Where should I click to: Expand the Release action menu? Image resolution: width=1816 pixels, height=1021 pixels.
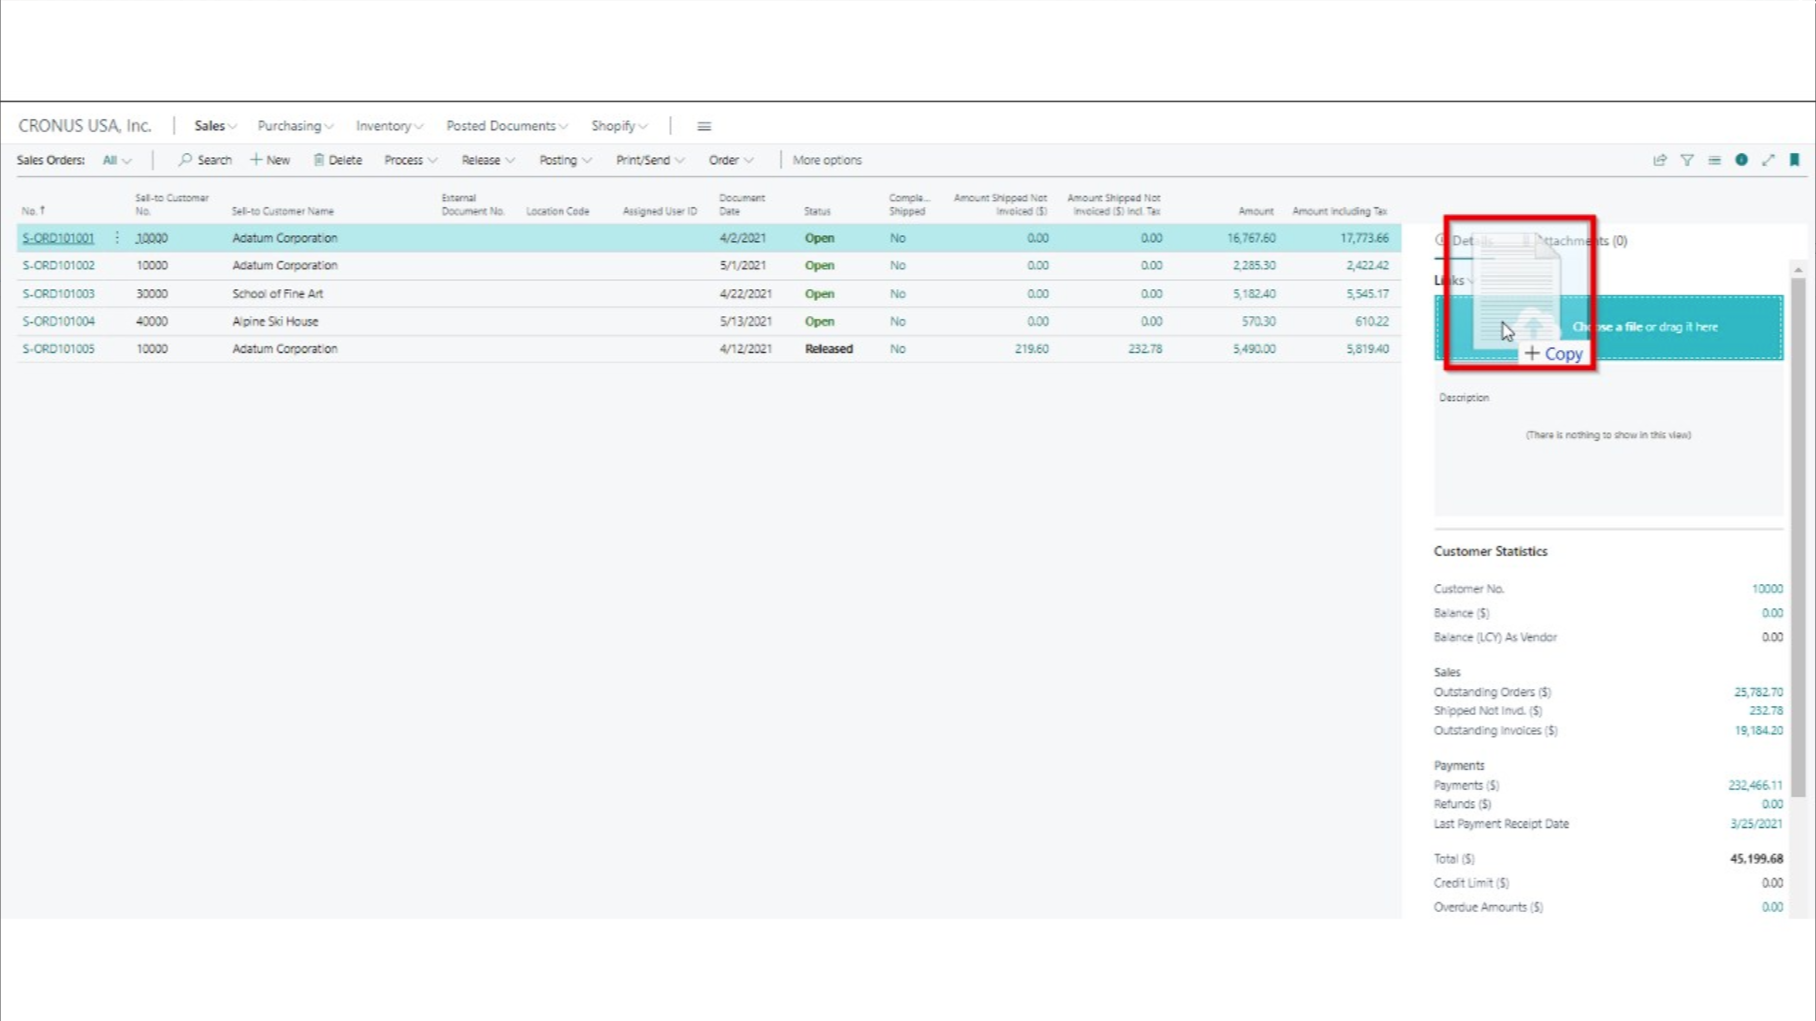pos(487,160)
